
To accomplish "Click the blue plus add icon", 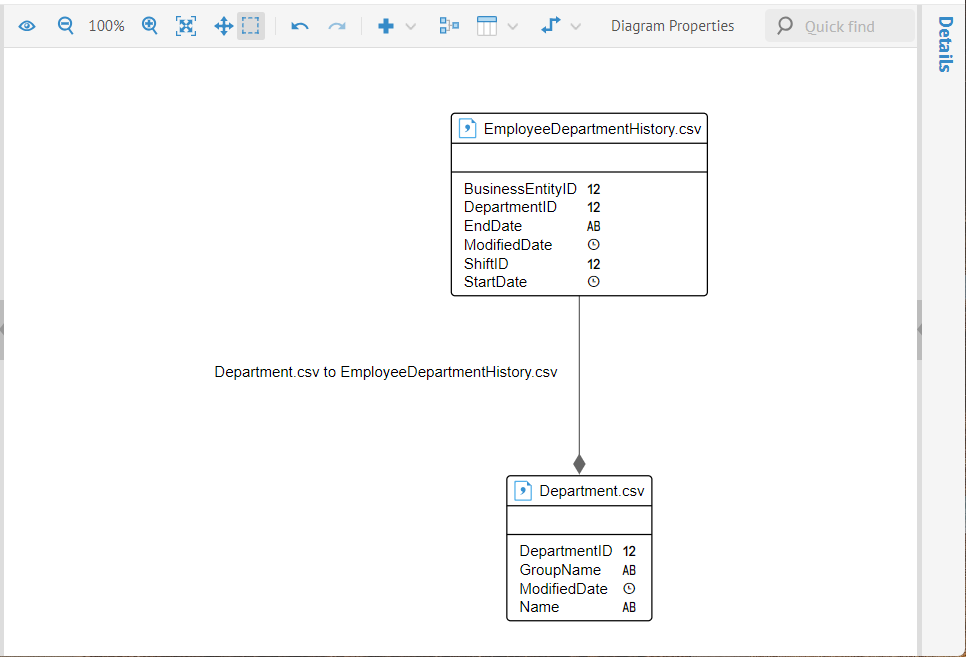I will pos(385,26).
